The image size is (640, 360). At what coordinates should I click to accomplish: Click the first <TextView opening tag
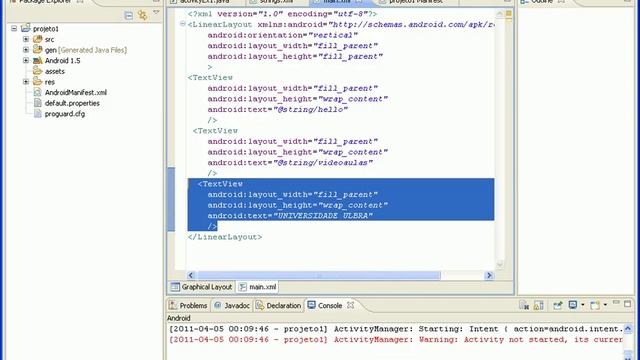pyautogui.click(x=210, y=78)
